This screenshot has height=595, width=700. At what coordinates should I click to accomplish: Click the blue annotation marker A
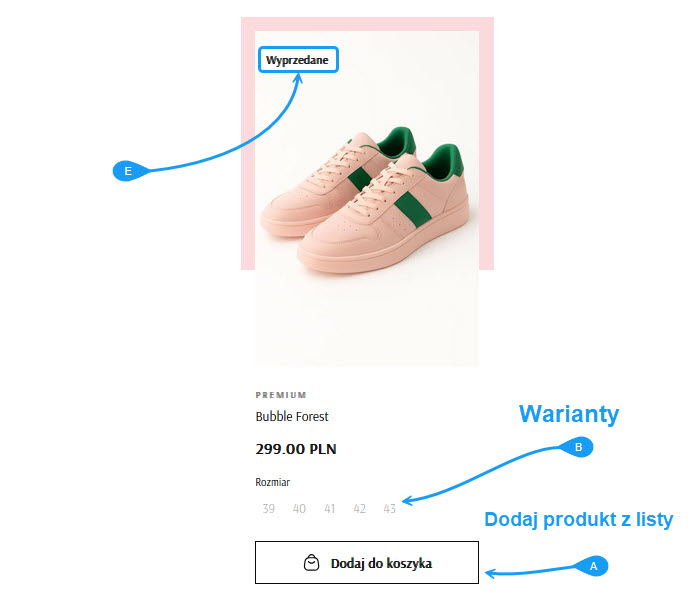[593, 565]
